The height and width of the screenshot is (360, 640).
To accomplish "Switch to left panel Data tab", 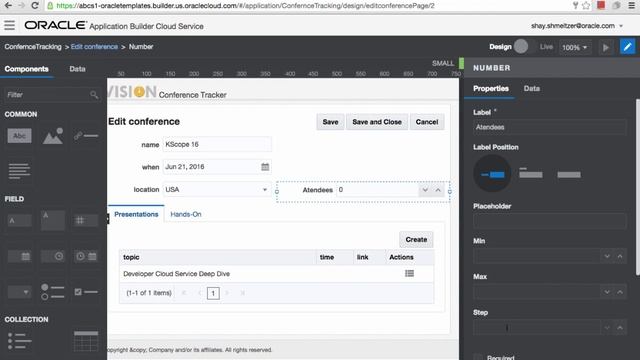I will click(x=77, y=69).
